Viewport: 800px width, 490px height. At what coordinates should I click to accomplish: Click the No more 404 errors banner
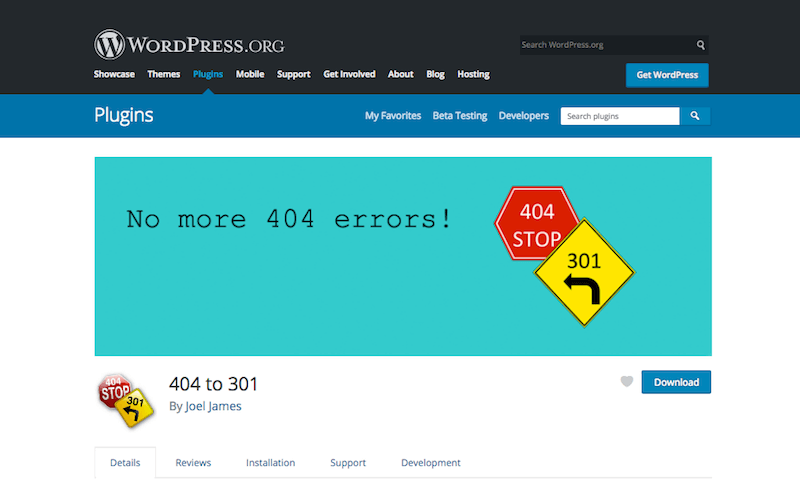403,256
